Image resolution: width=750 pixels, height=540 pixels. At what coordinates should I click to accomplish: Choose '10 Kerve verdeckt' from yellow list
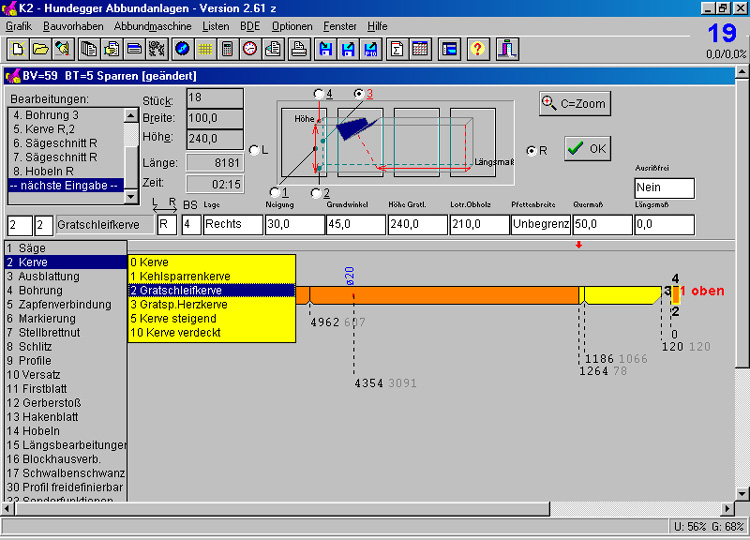[x=211, y=332]
